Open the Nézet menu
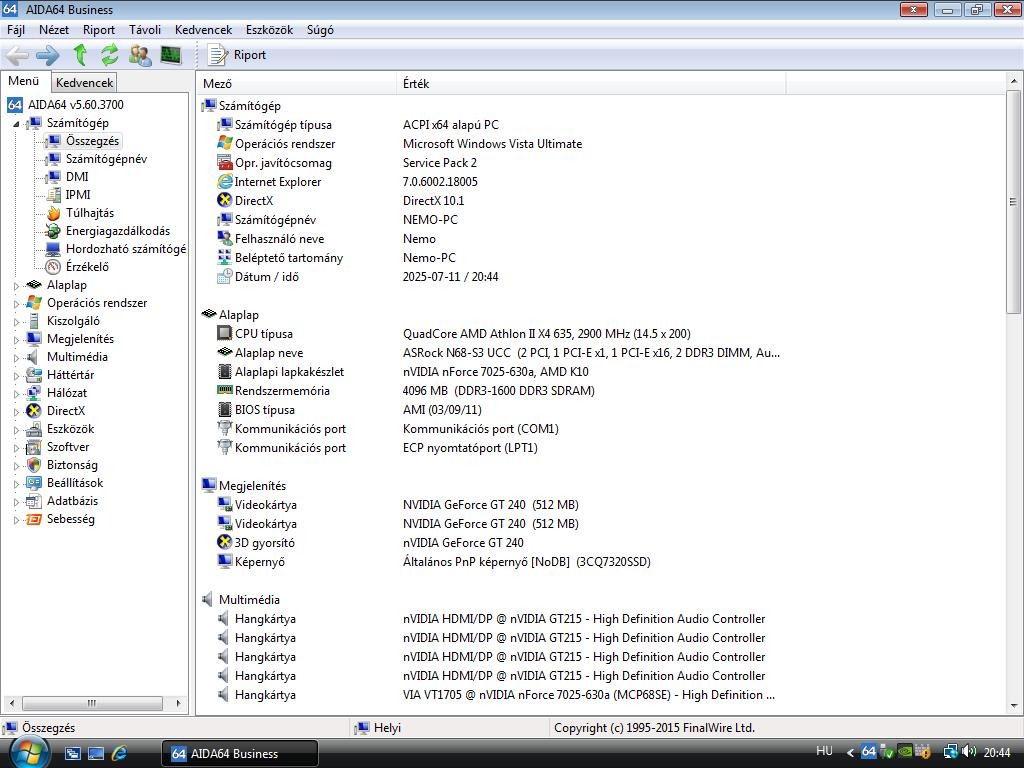 tap(54, 30)
